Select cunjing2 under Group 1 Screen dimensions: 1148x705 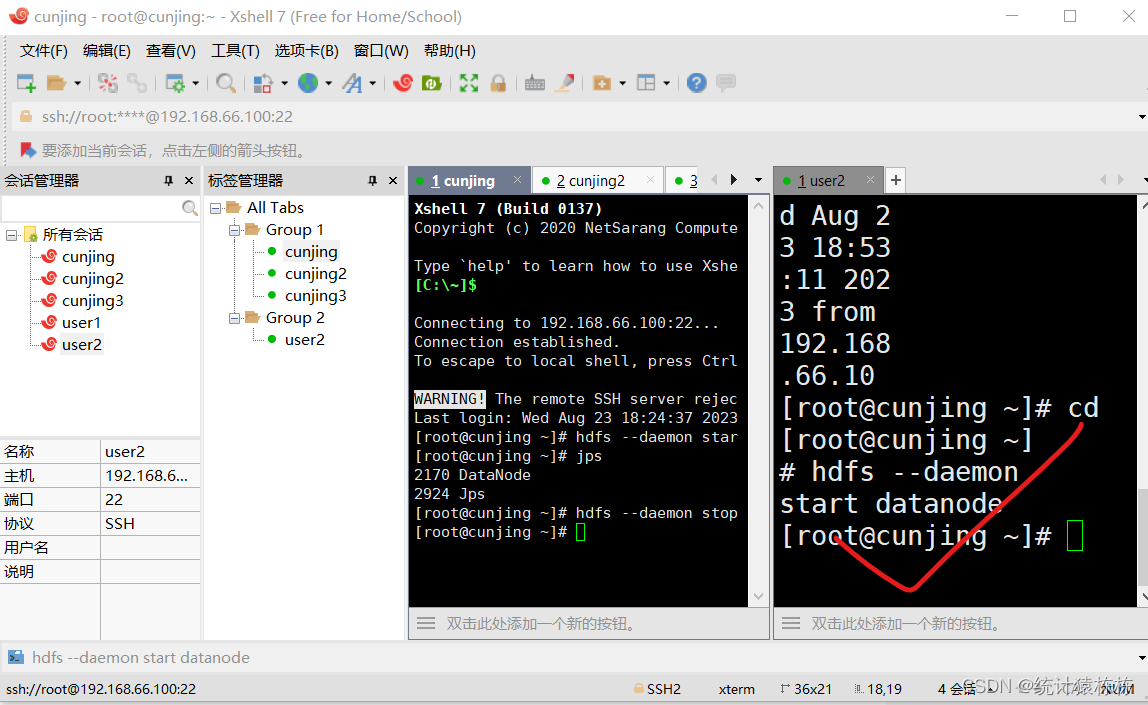(x=316, y=274)
